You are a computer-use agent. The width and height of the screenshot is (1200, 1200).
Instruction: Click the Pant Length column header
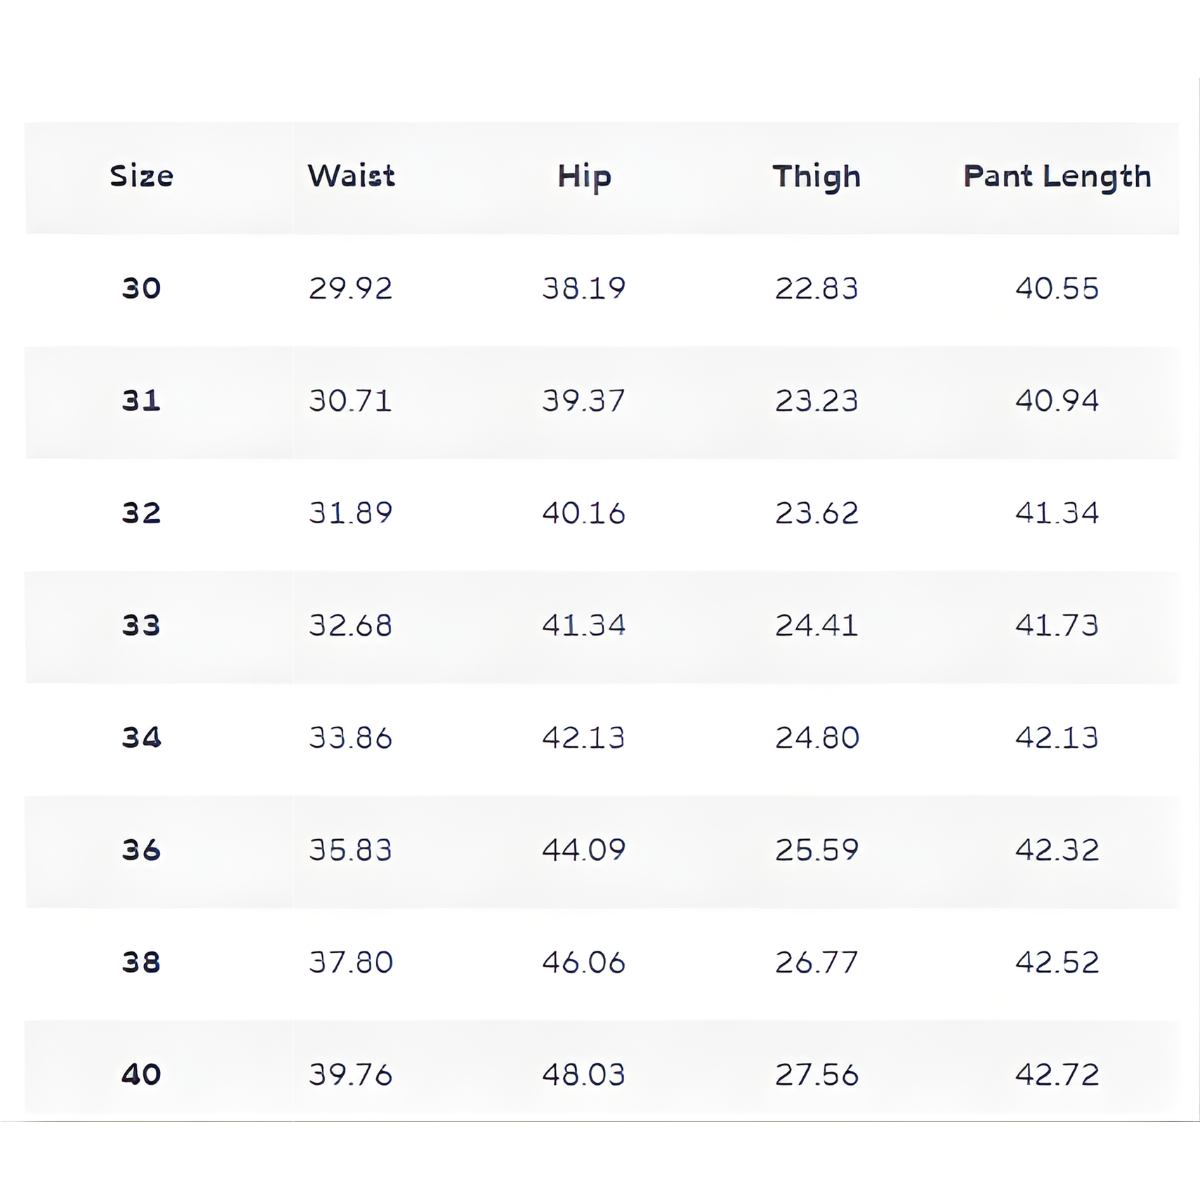1057,177
